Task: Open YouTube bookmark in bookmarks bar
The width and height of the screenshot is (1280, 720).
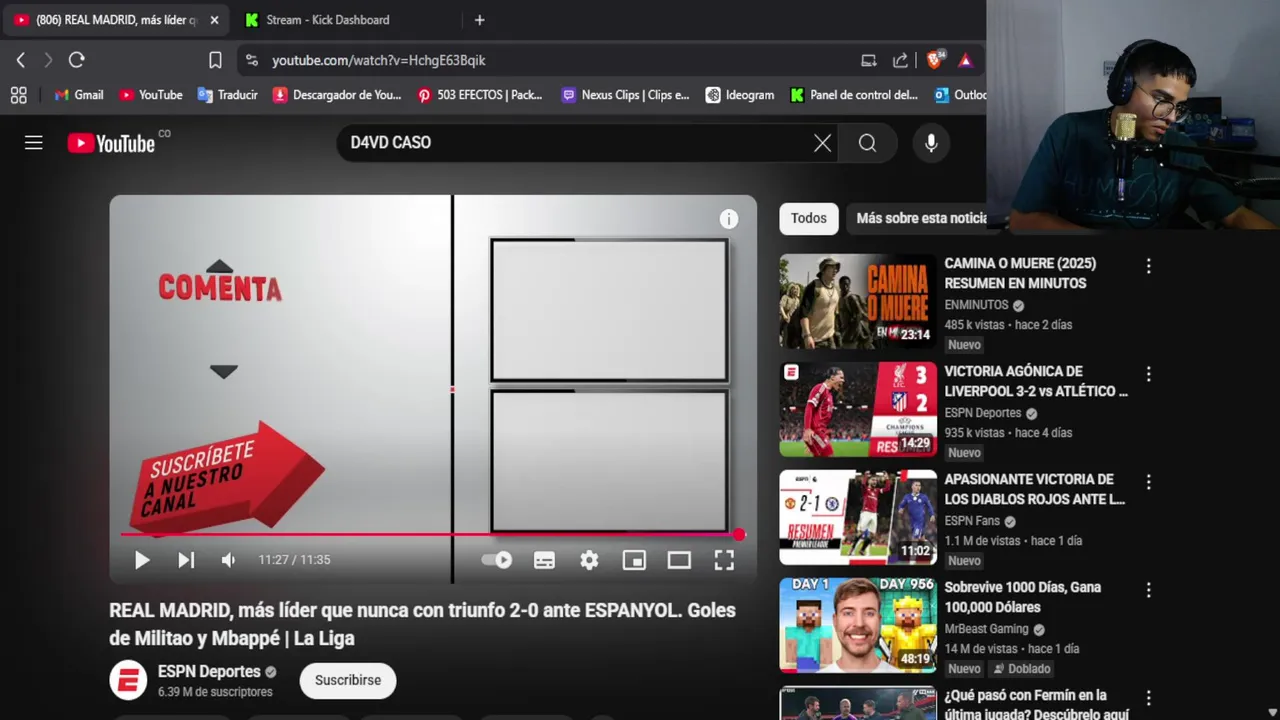Action: tap(151, 95)
